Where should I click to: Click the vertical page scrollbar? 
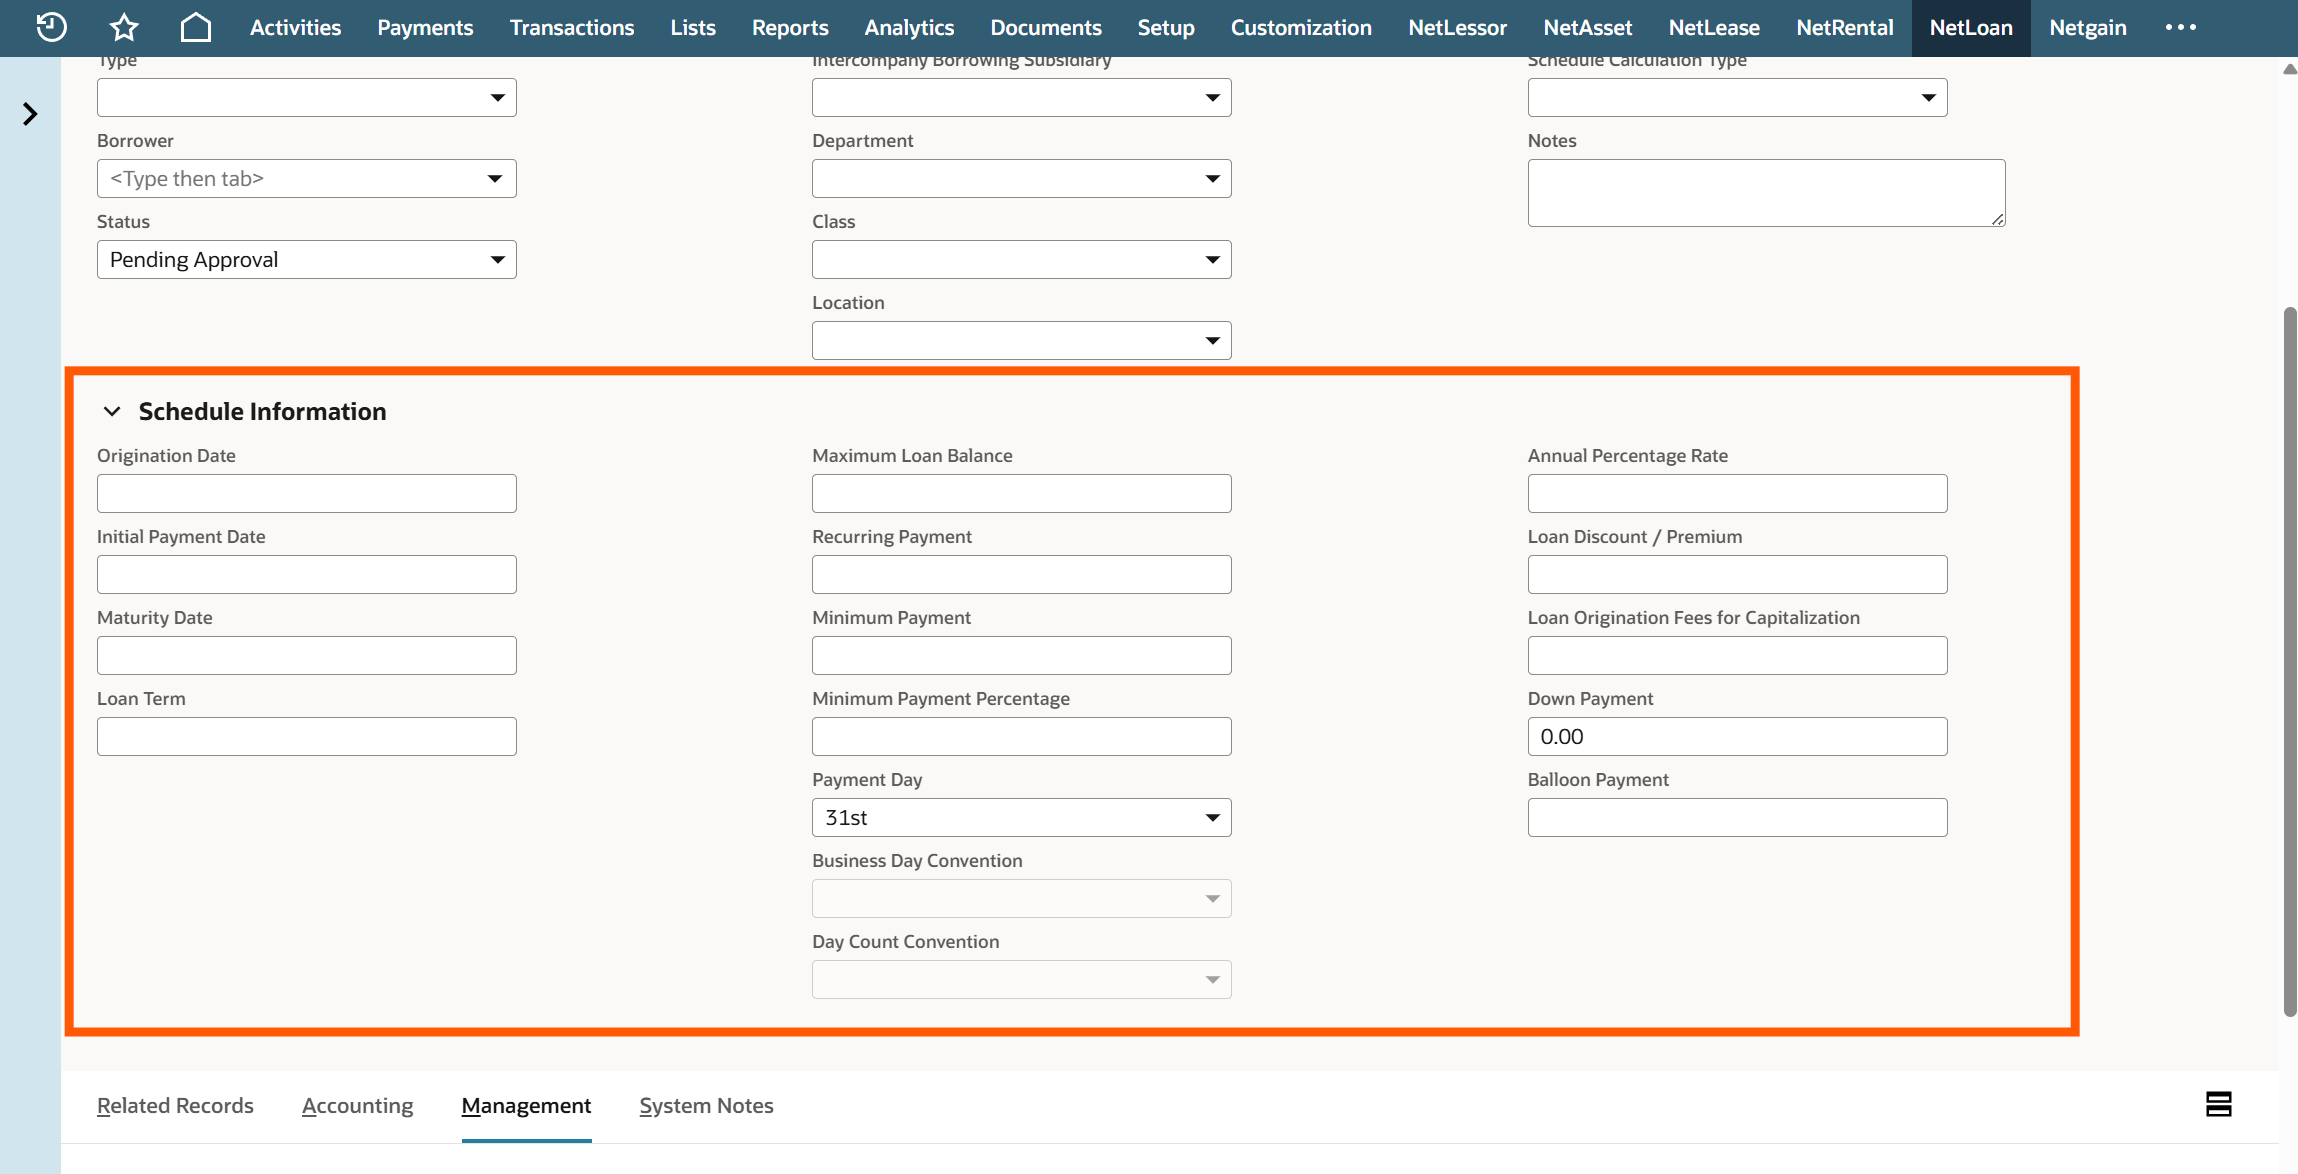pyautogui.click(x=2289, y=660)
